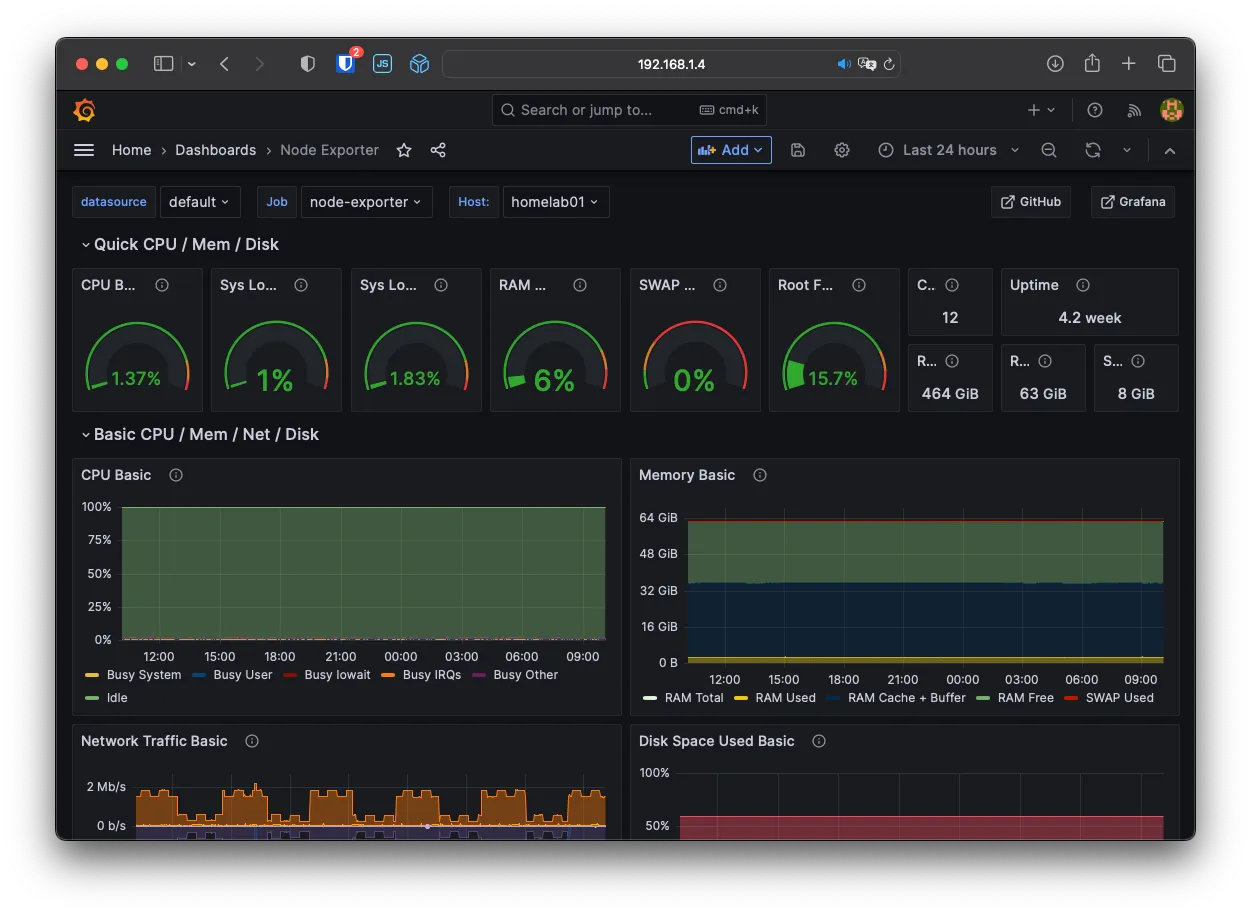Screen dimensions: 1251x914
Task: Show info for Network Traffic Basic panel
Action: point(252,741)
